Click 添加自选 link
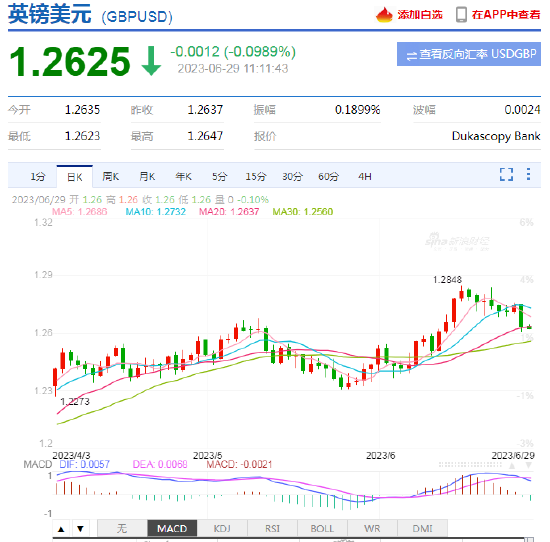The height and width of the screenshot is (542, 550). (420, 15)
